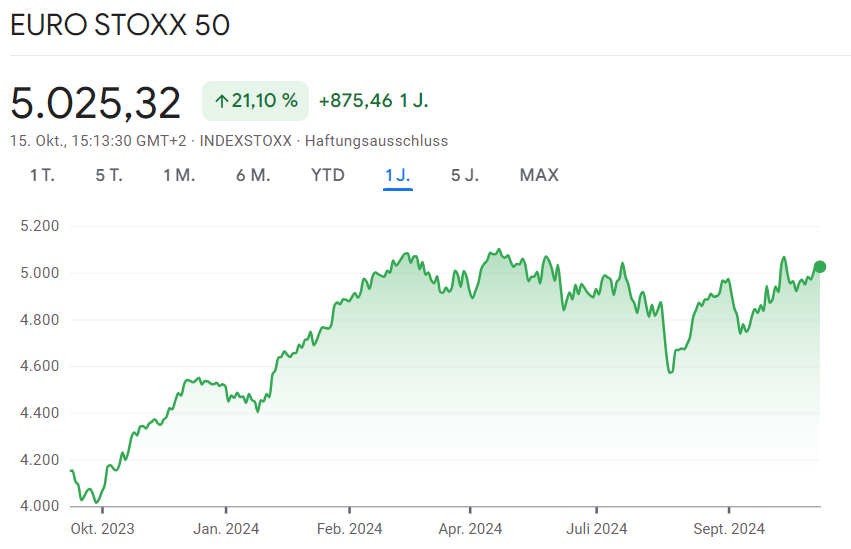This screenshot has height=549, width=851.
Task: Open the 1 M. chart range
Action: coord(179,175)
